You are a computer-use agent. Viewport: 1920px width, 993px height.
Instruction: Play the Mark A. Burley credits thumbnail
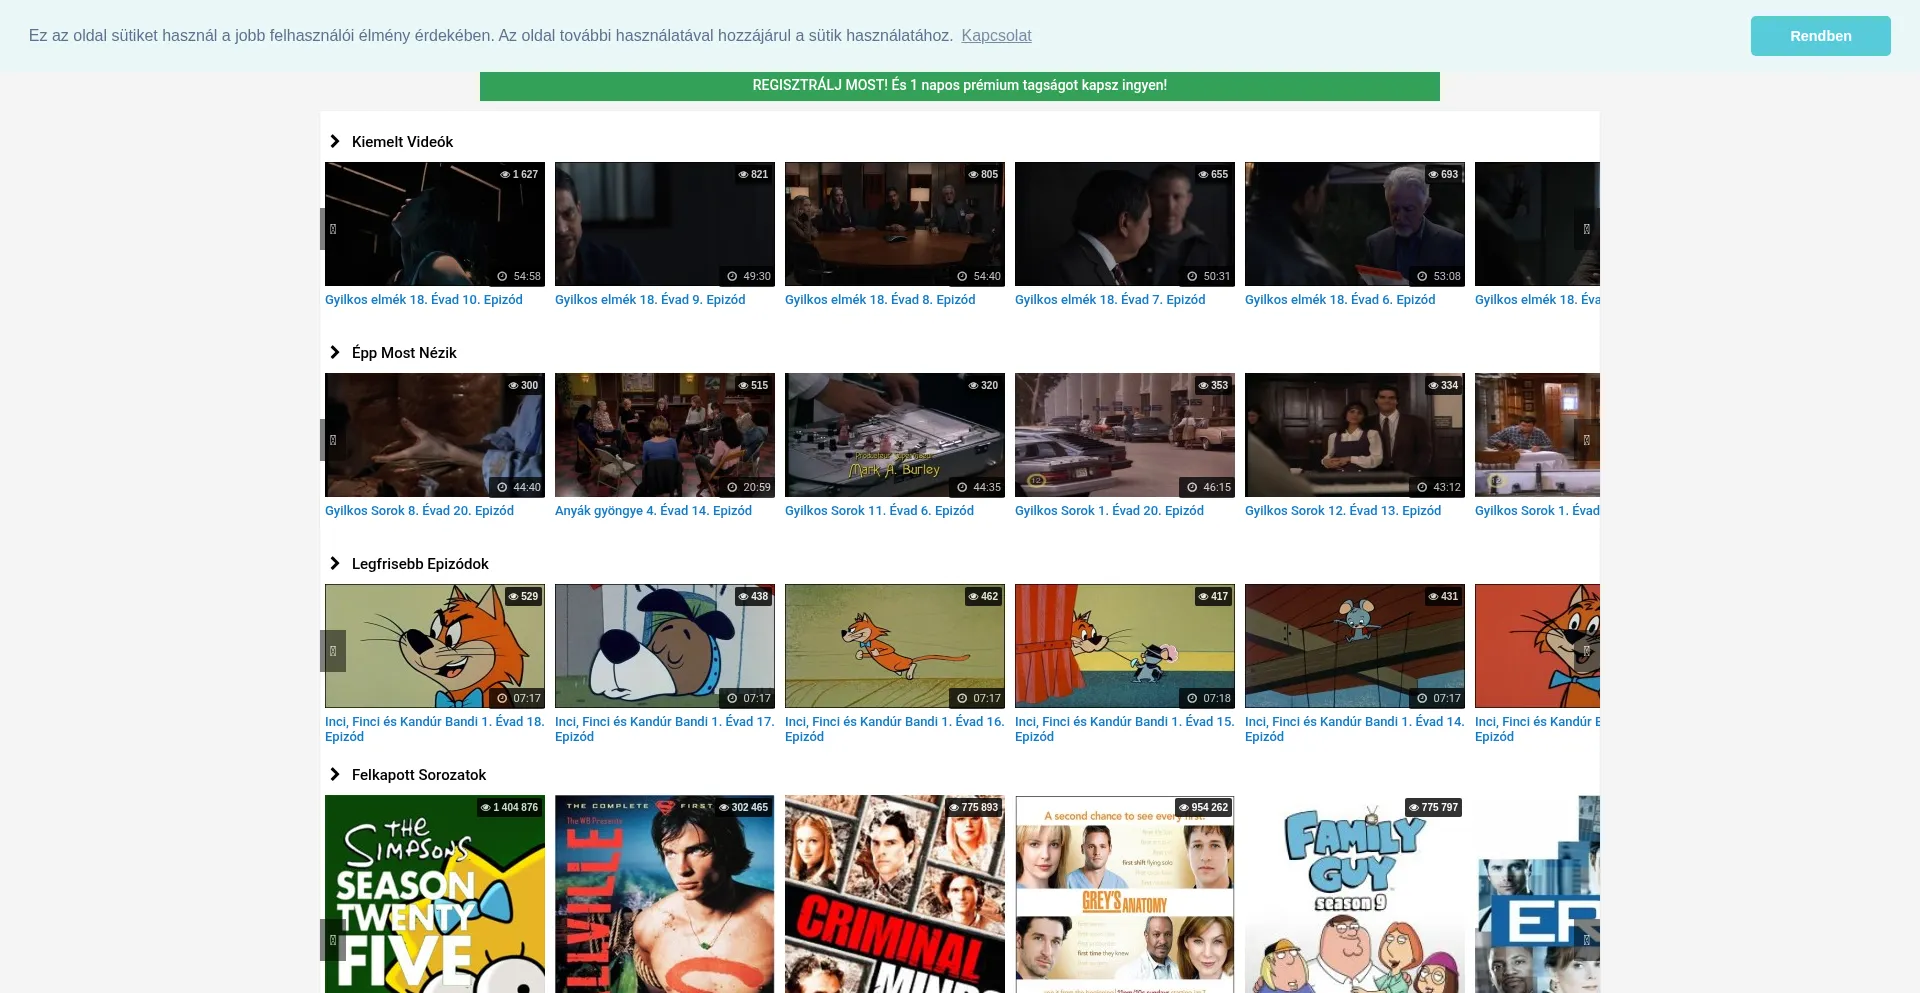[x=895, y=435]
